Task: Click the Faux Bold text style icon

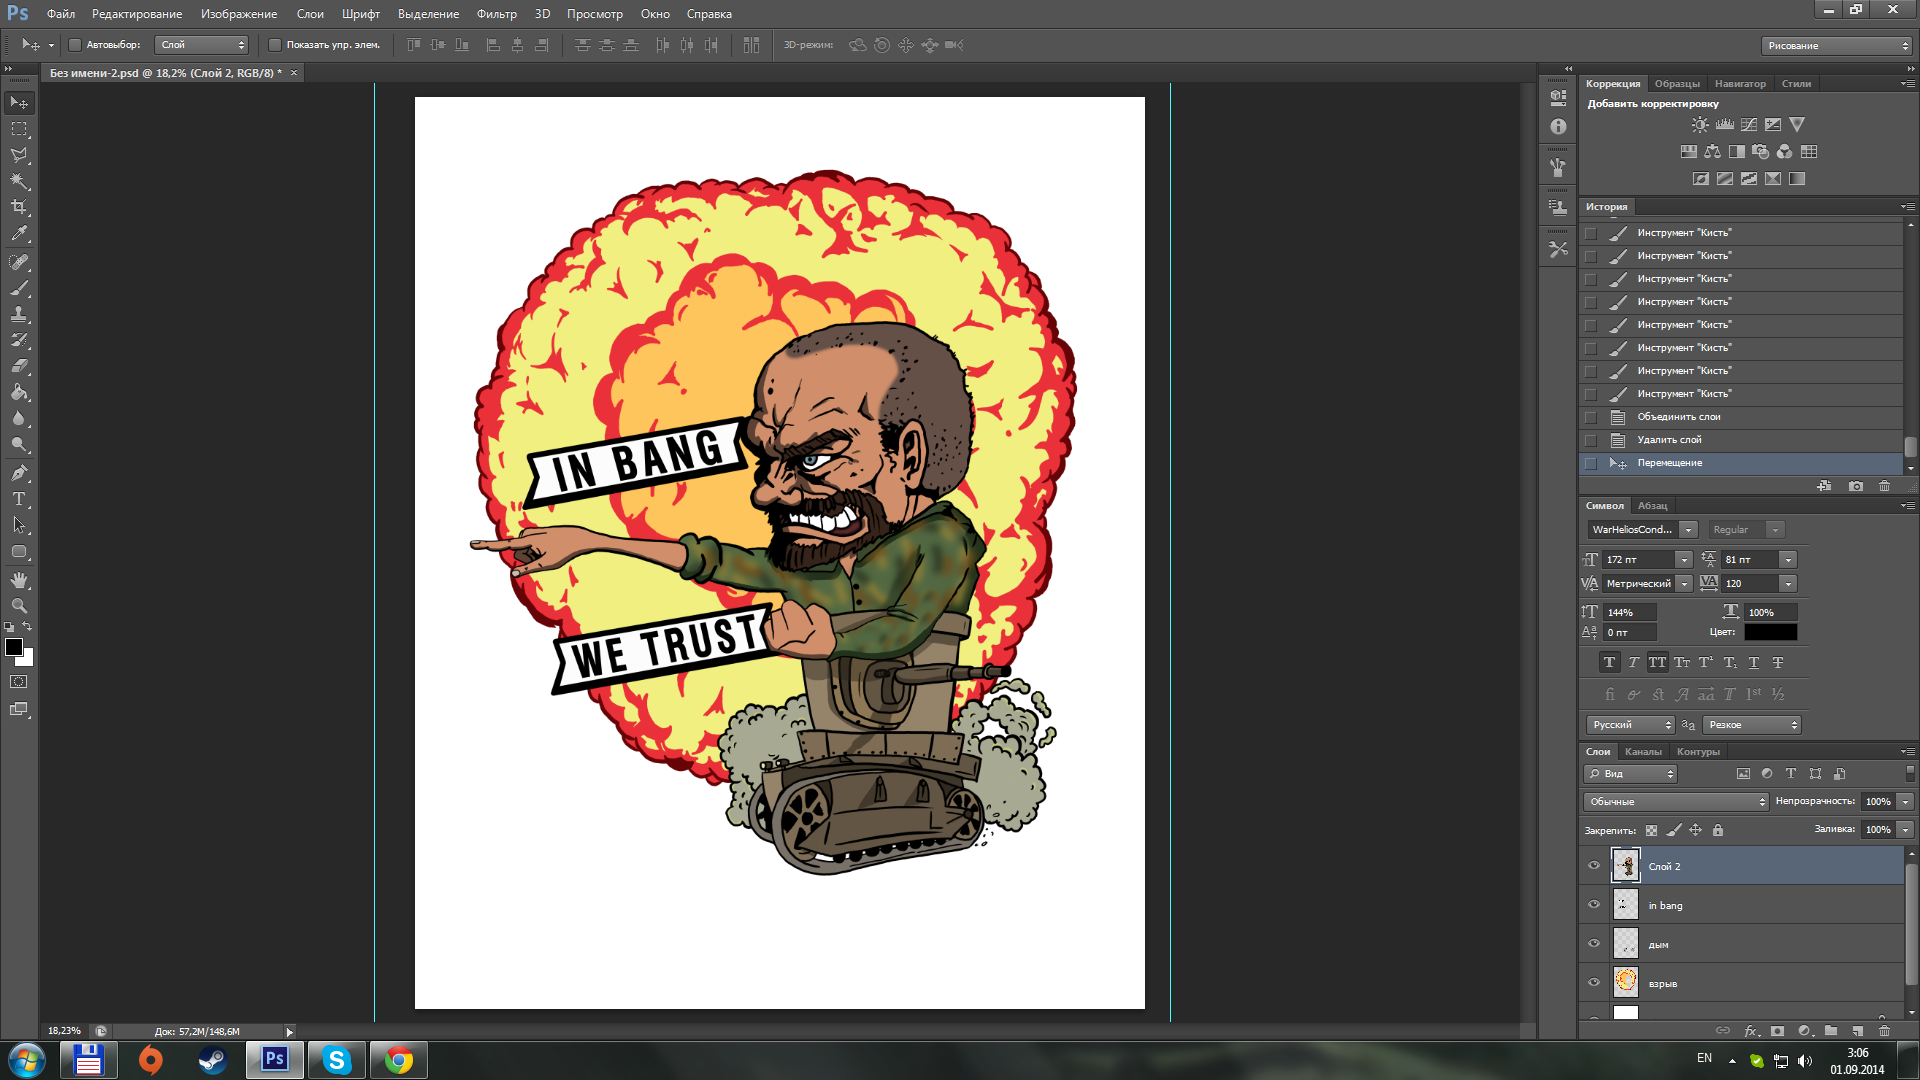Action: [x=1609, y=662]
